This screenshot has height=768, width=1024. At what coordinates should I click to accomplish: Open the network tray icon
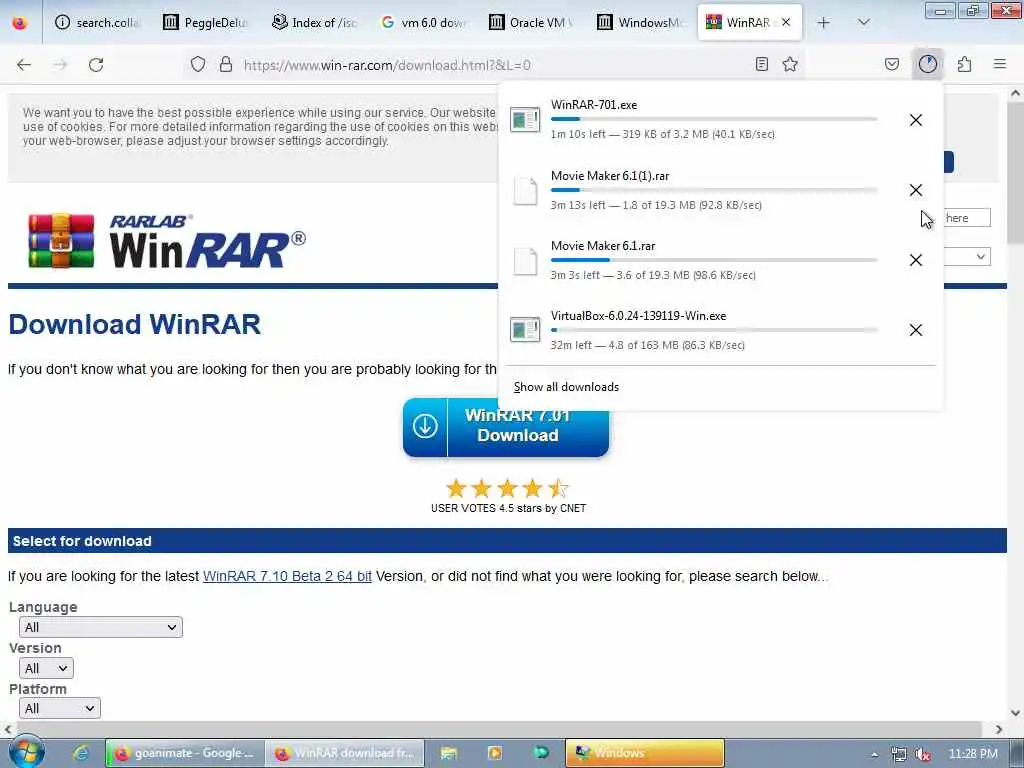pyautogui.click(x=899, y=754)
